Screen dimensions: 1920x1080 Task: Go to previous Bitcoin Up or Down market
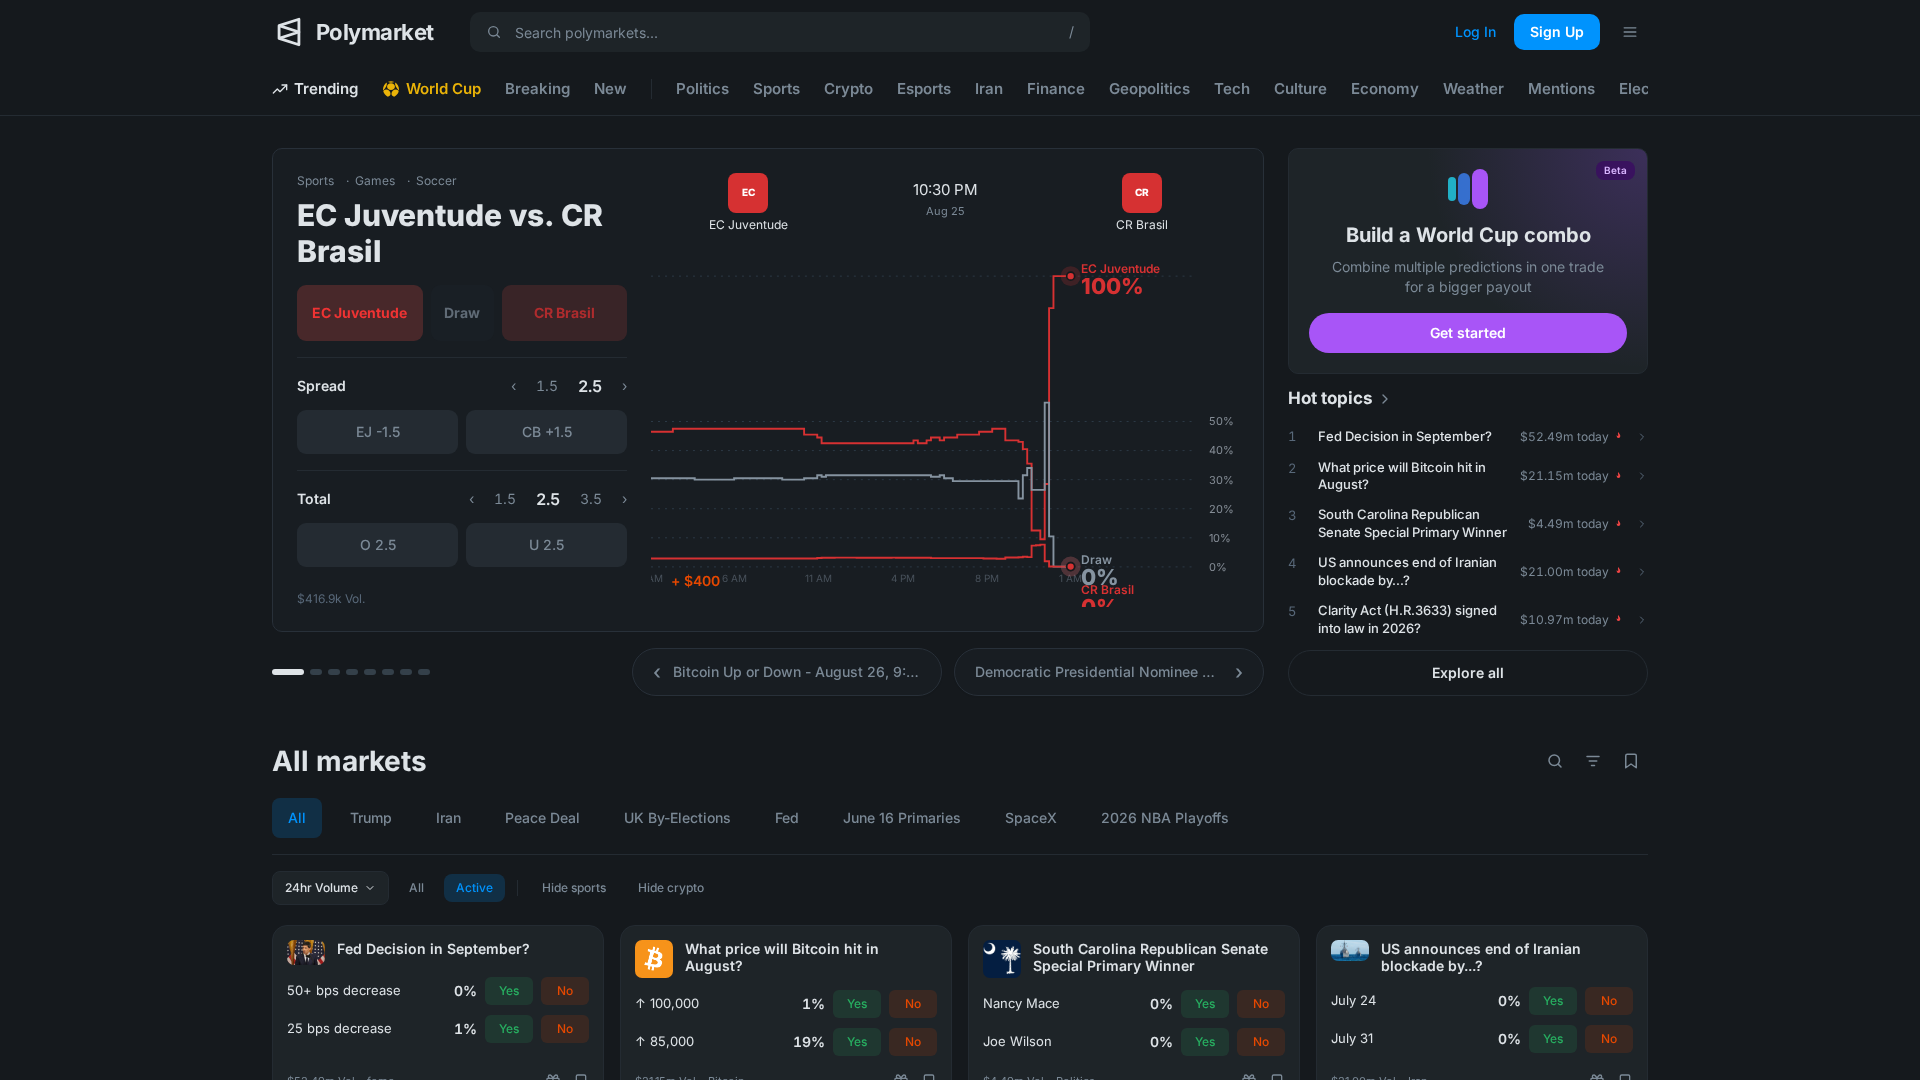pos(787,672)
